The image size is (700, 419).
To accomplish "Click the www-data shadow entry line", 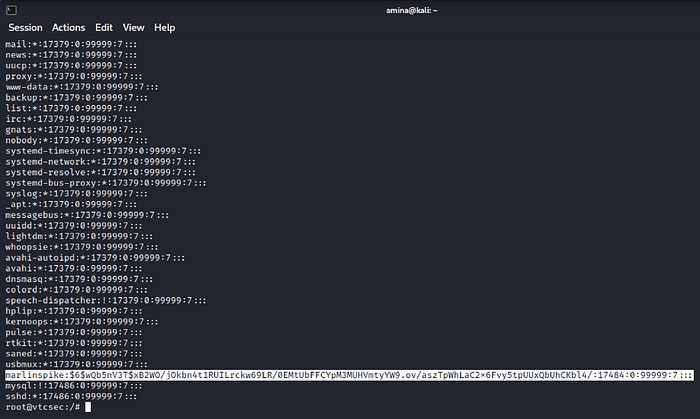I will tap(82, 87).
